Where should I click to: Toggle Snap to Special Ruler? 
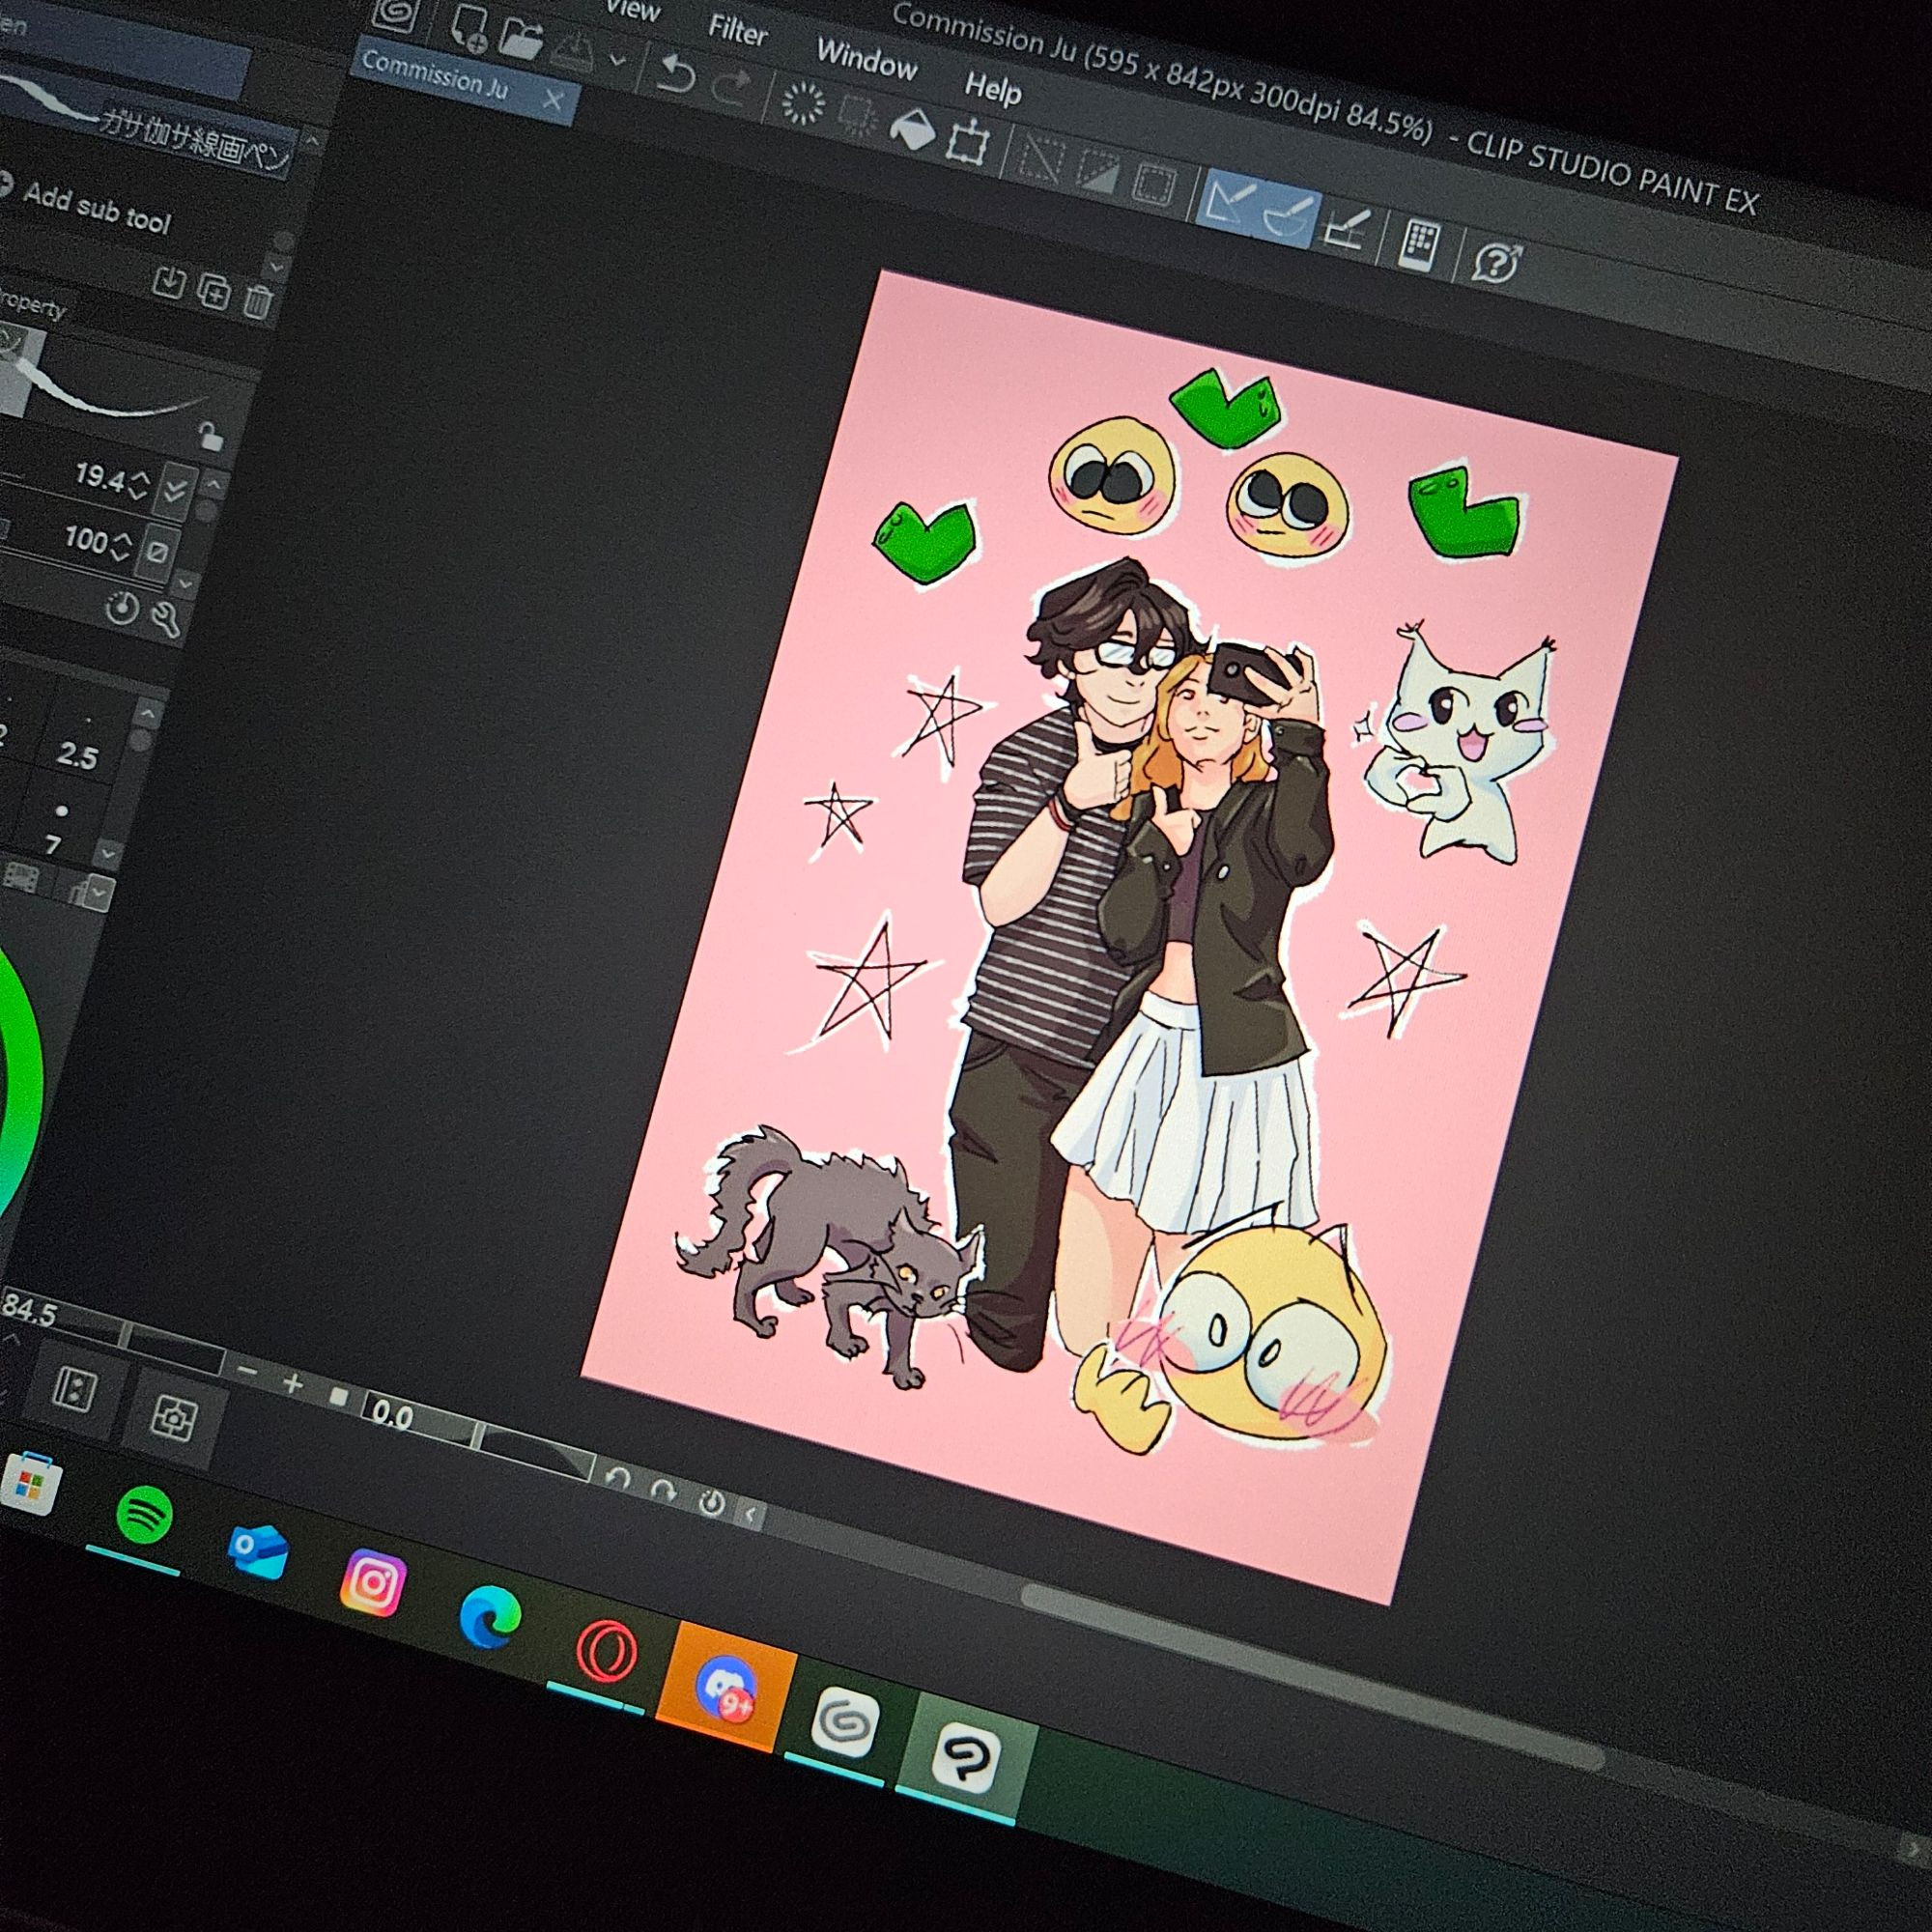coord(1285,217)
